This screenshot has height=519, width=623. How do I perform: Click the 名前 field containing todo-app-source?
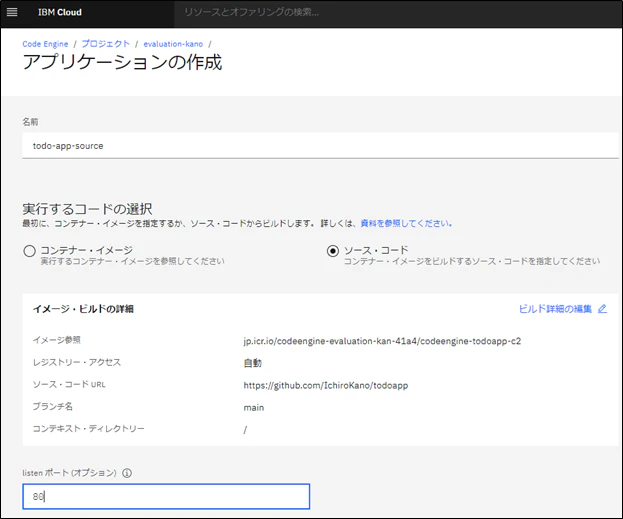[320, 145]
